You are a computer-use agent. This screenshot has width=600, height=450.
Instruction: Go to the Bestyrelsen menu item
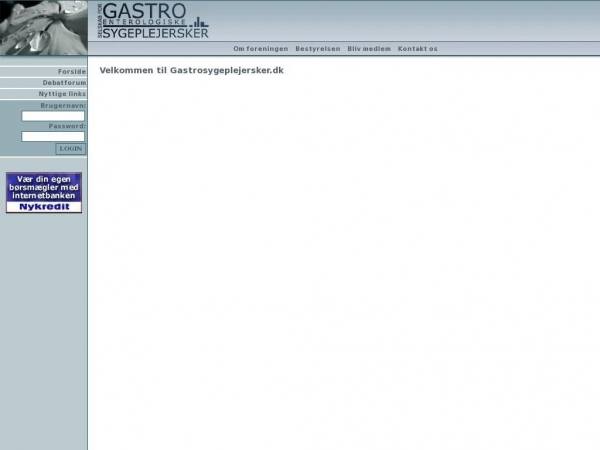pos(317,48)
